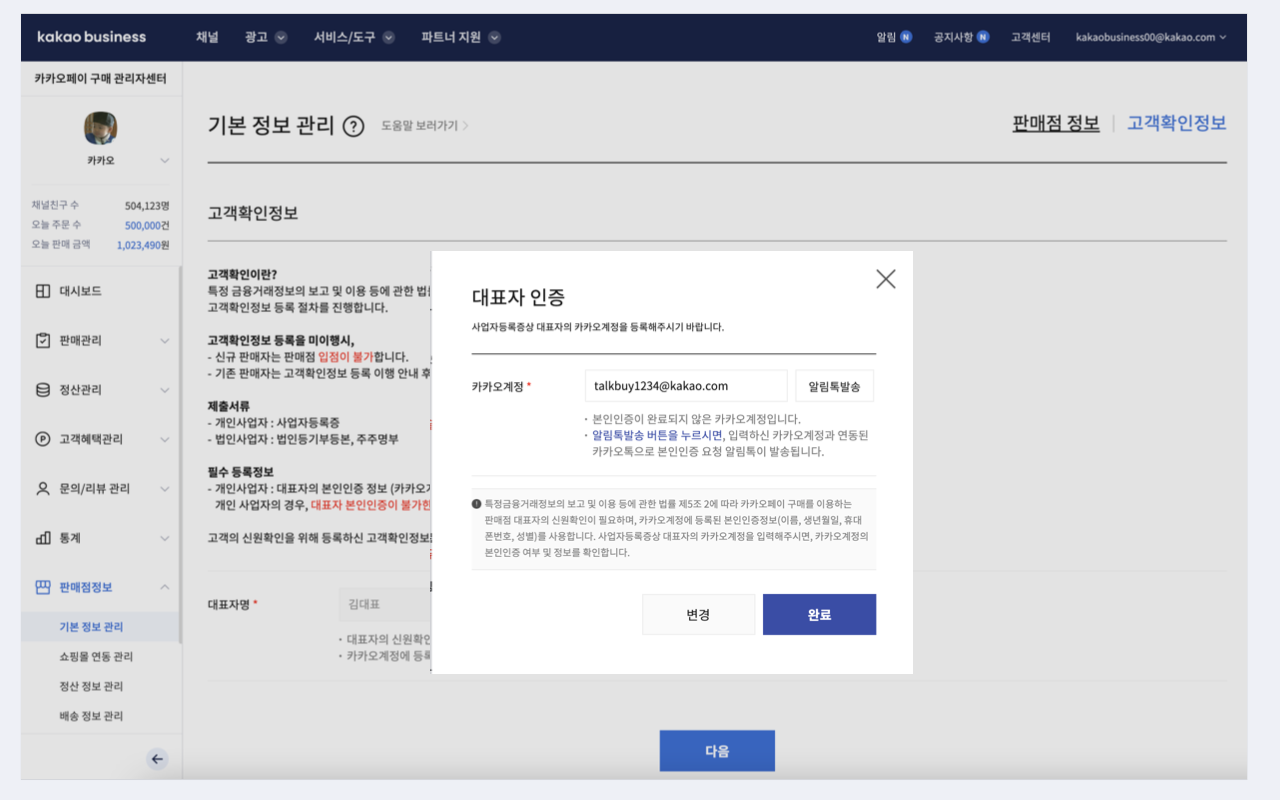The width and height of the screenshot is (1280, 800).
Task: Expand the 카카오 channel selector chevron
Action: pos(165,161)
